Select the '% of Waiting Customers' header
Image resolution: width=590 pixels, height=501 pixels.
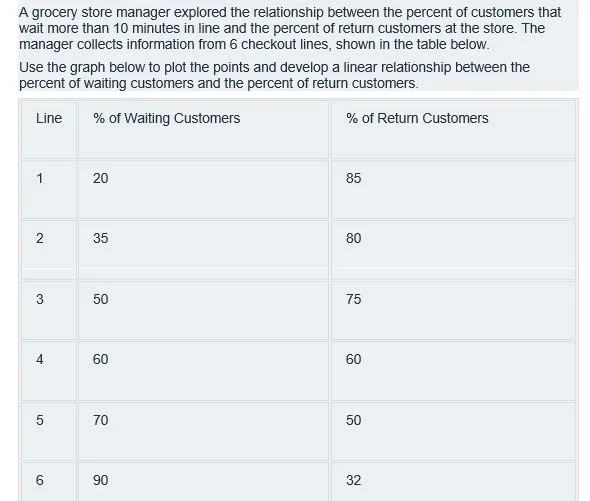coord(166,118)
